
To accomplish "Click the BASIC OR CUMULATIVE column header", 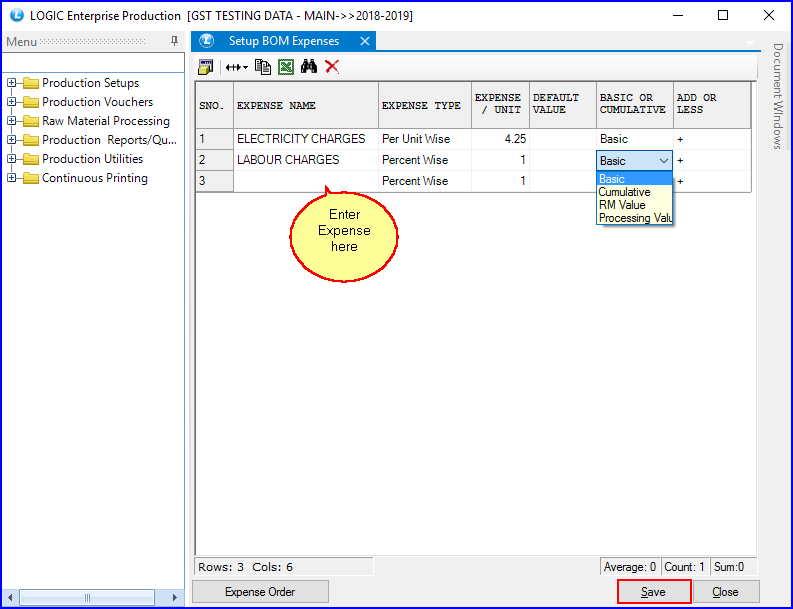I will coord(635,105).
